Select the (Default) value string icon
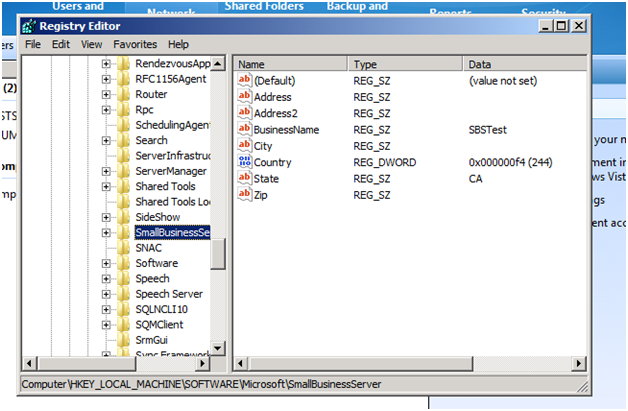Viewport: 628px width, 411px height. 244,80
